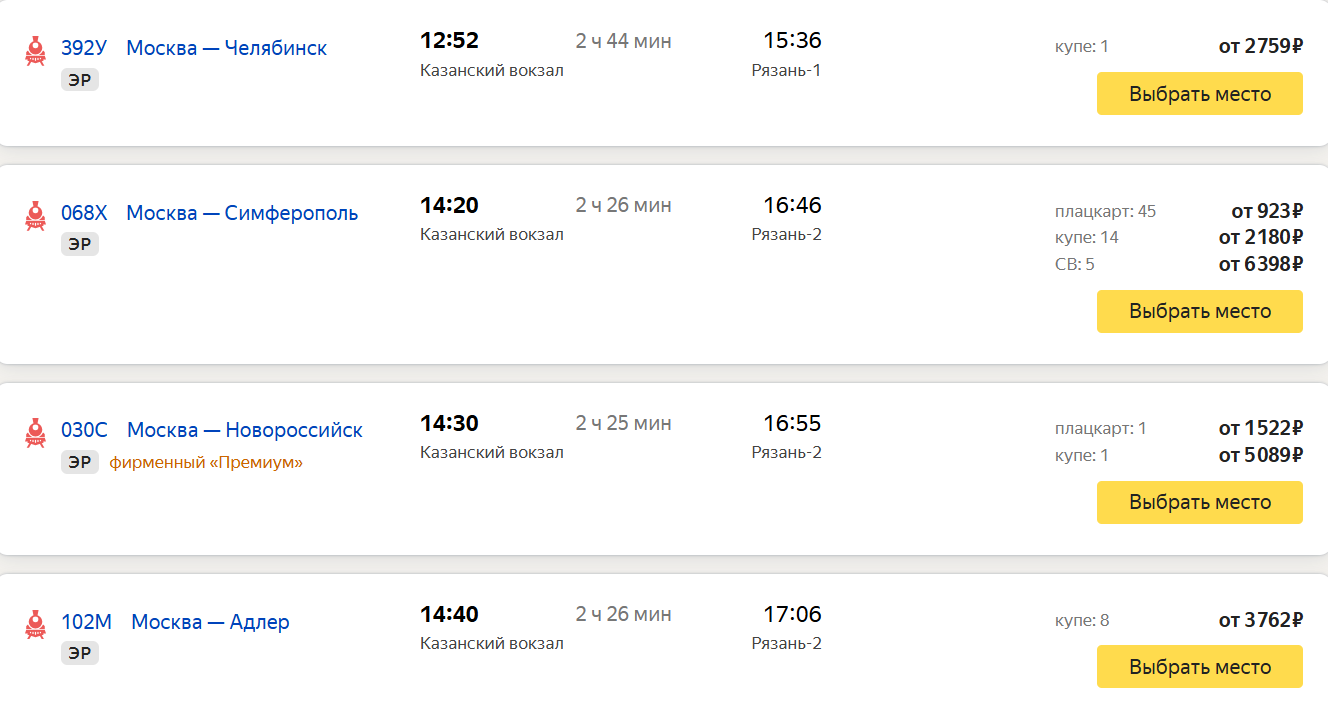Choose a seat on the 14:30 train
The image size is (1328, 708).
pyautogui.click(x=1200, y=502)
